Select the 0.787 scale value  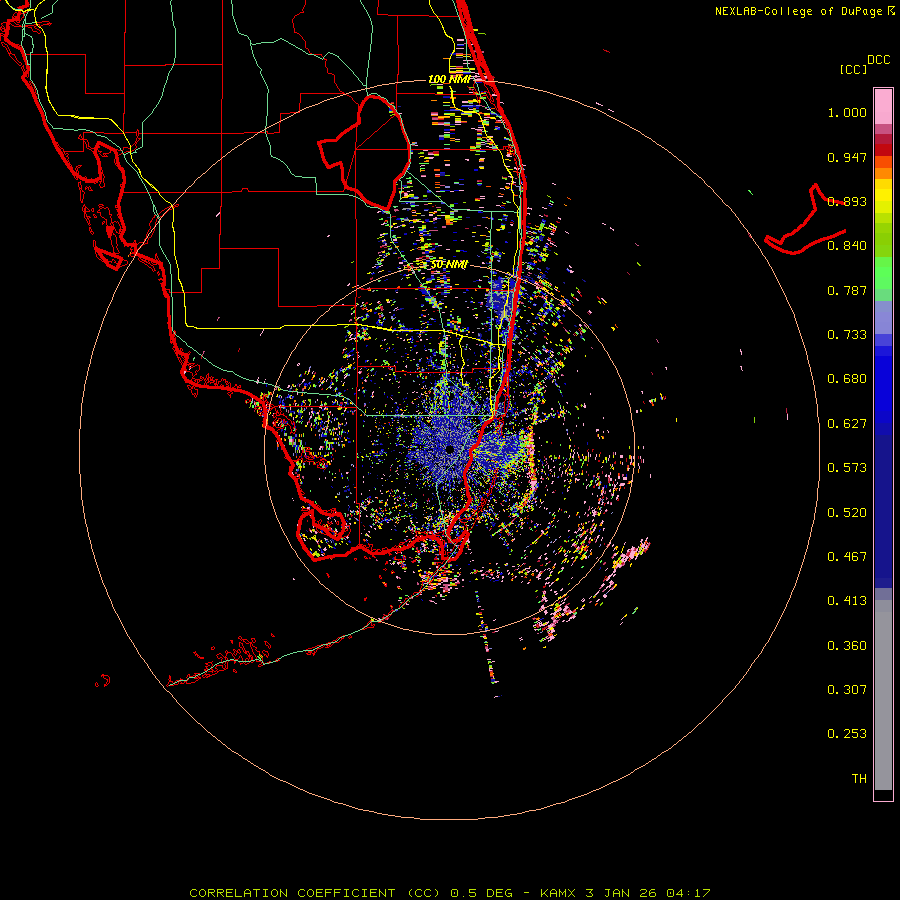coord(847,290)
